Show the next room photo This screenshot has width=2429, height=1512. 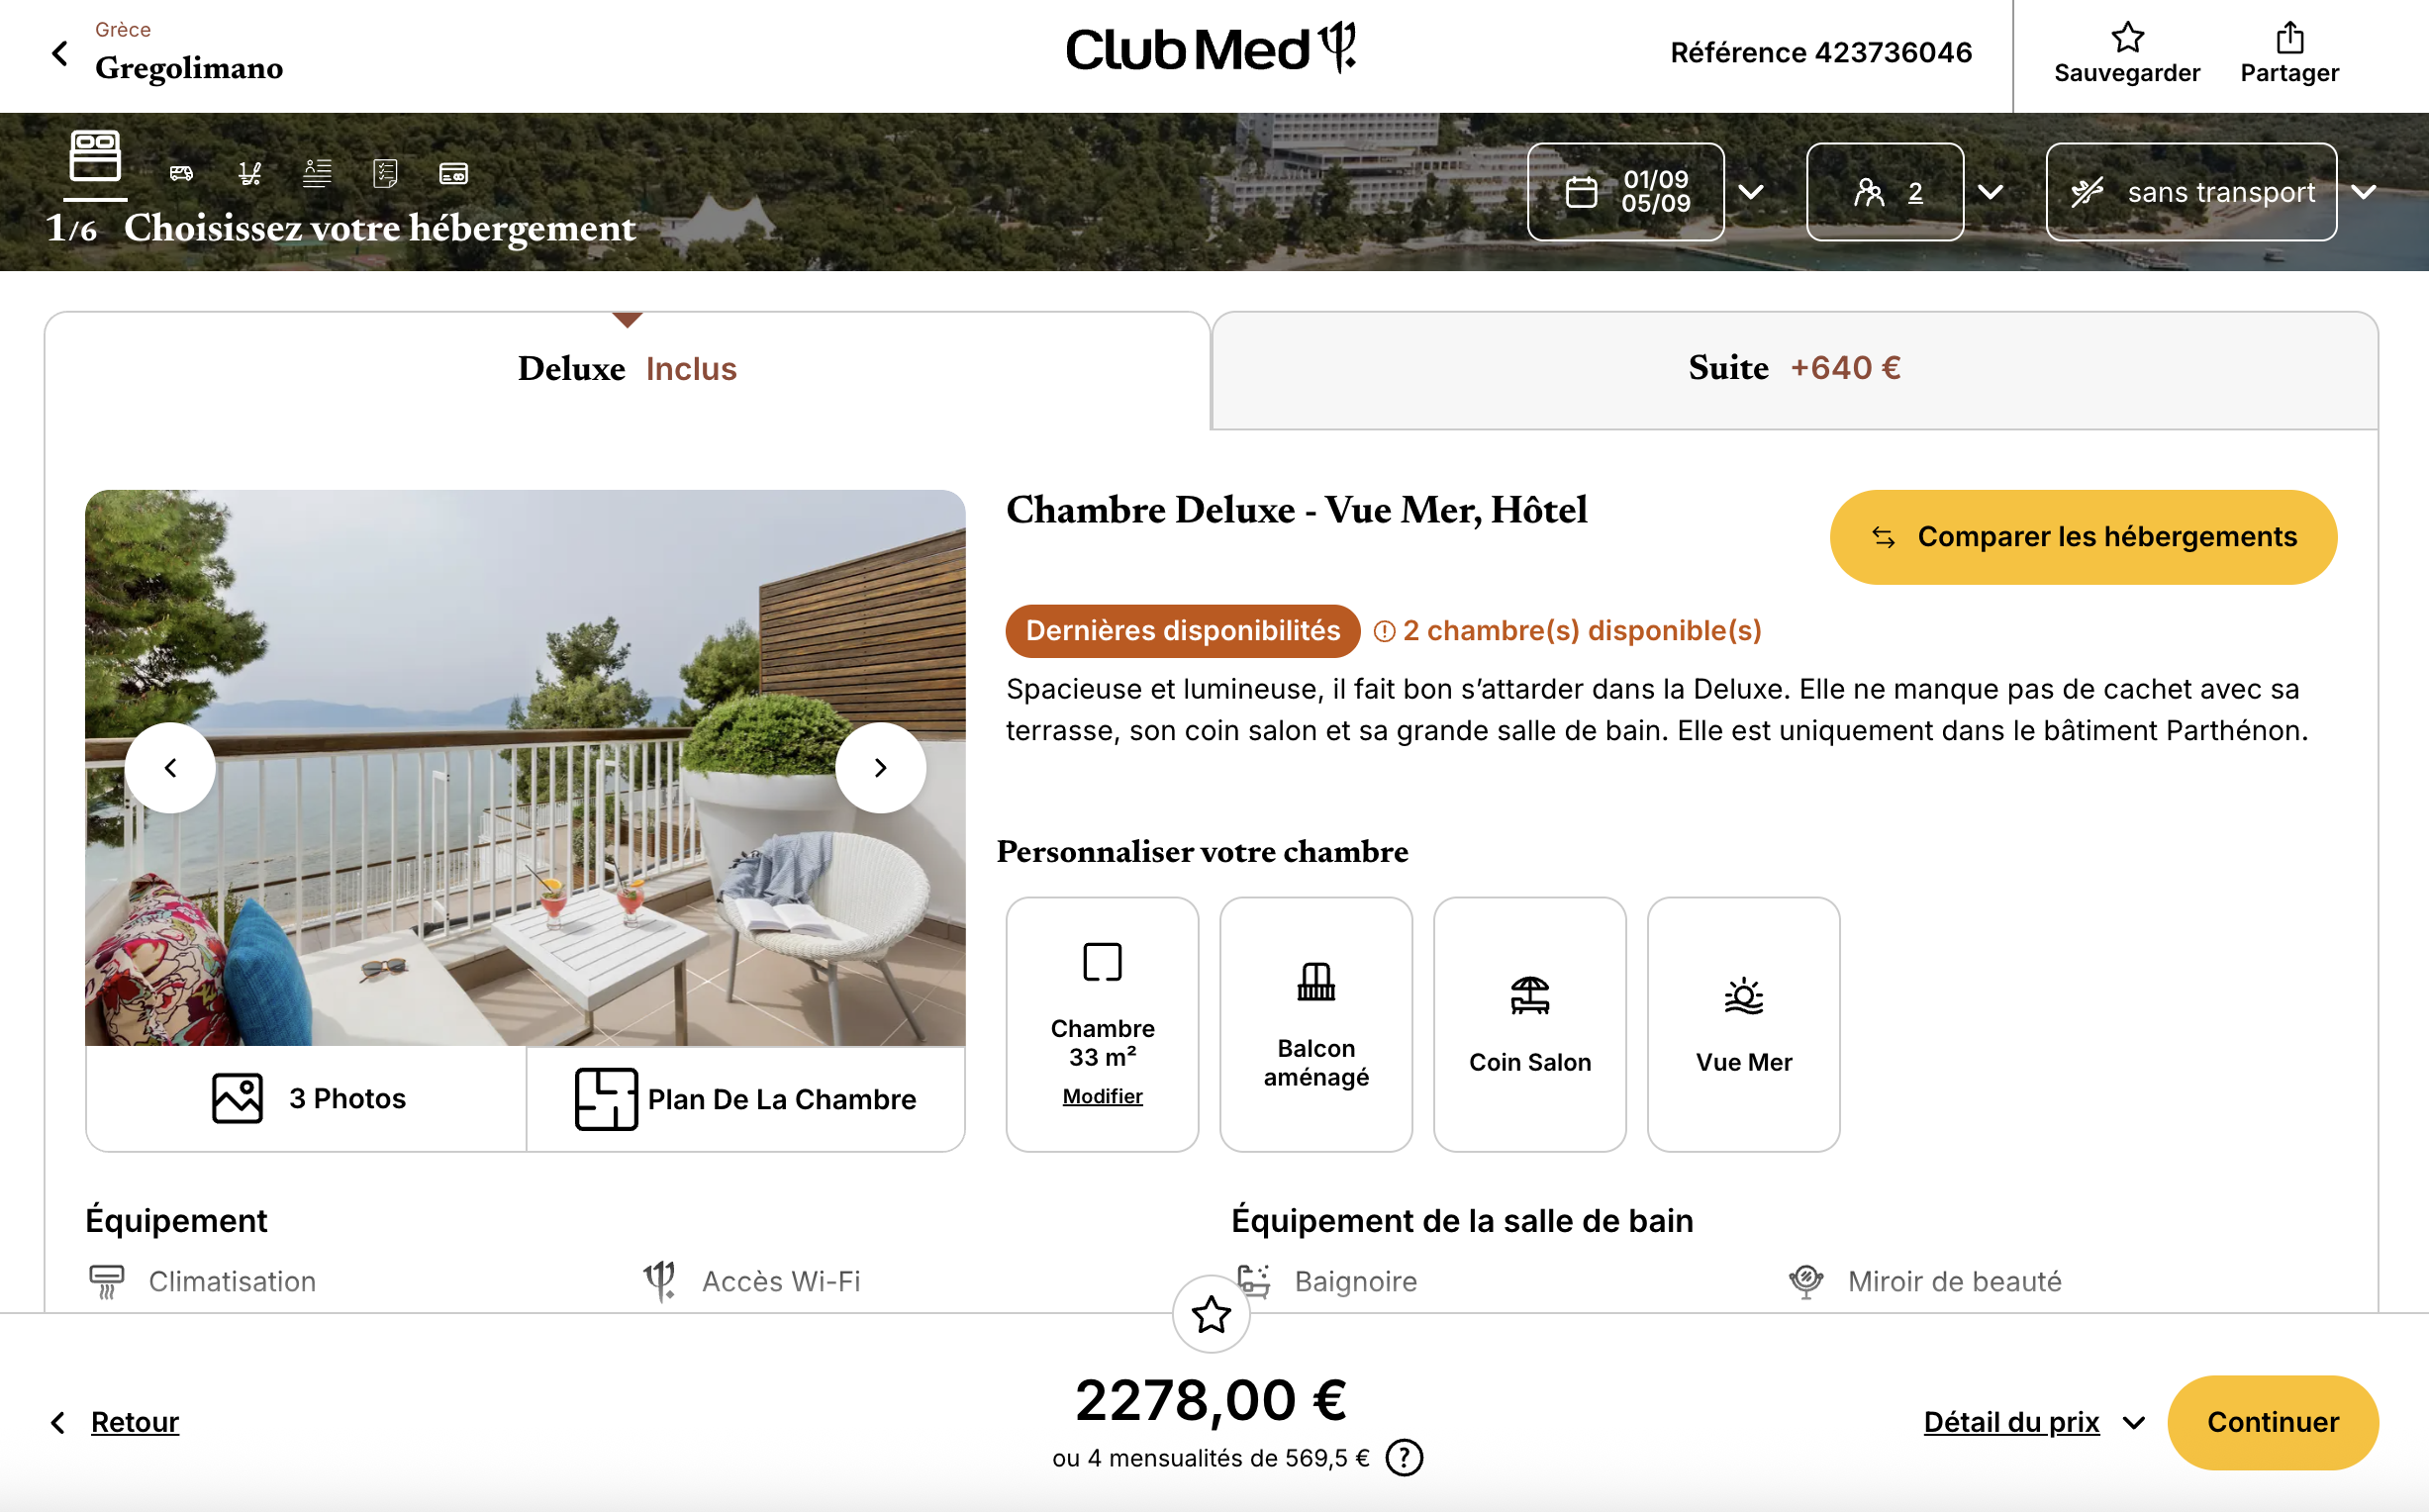pyautogui.click(x=880, y=768)
